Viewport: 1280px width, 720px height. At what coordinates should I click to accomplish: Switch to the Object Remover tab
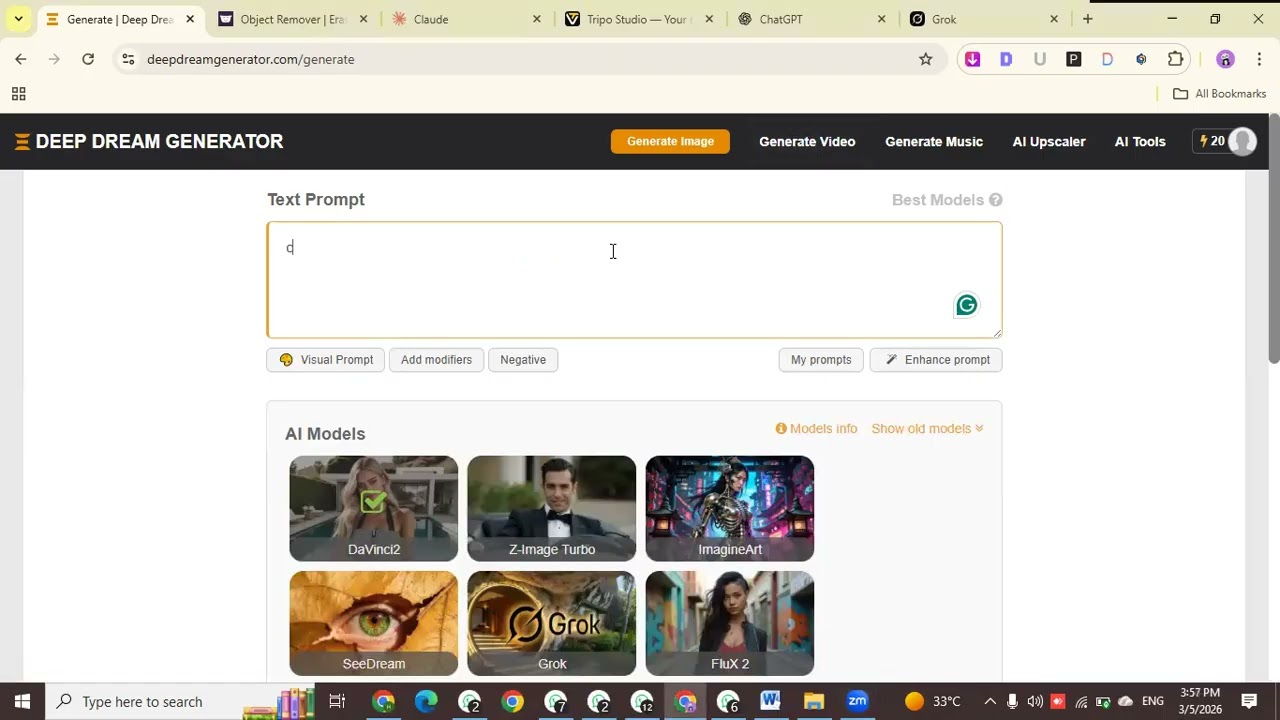pos(292,19)
